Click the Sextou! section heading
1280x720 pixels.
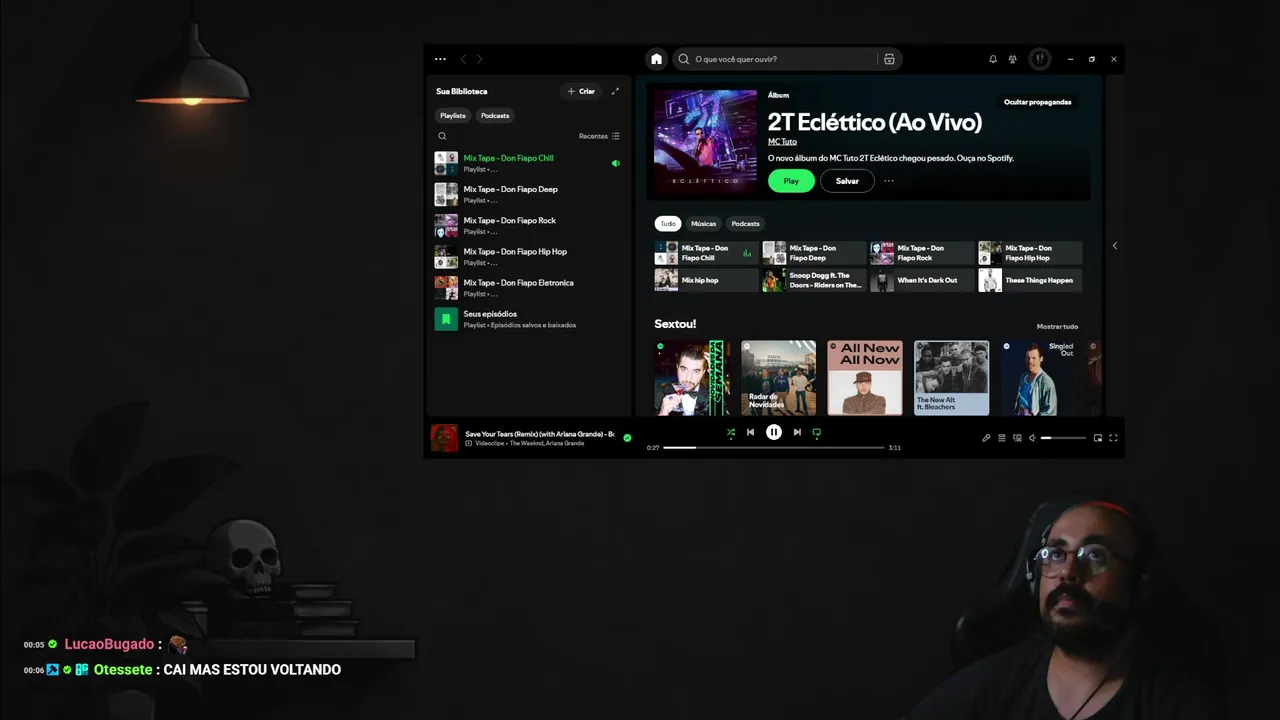(x=675, y=324)
